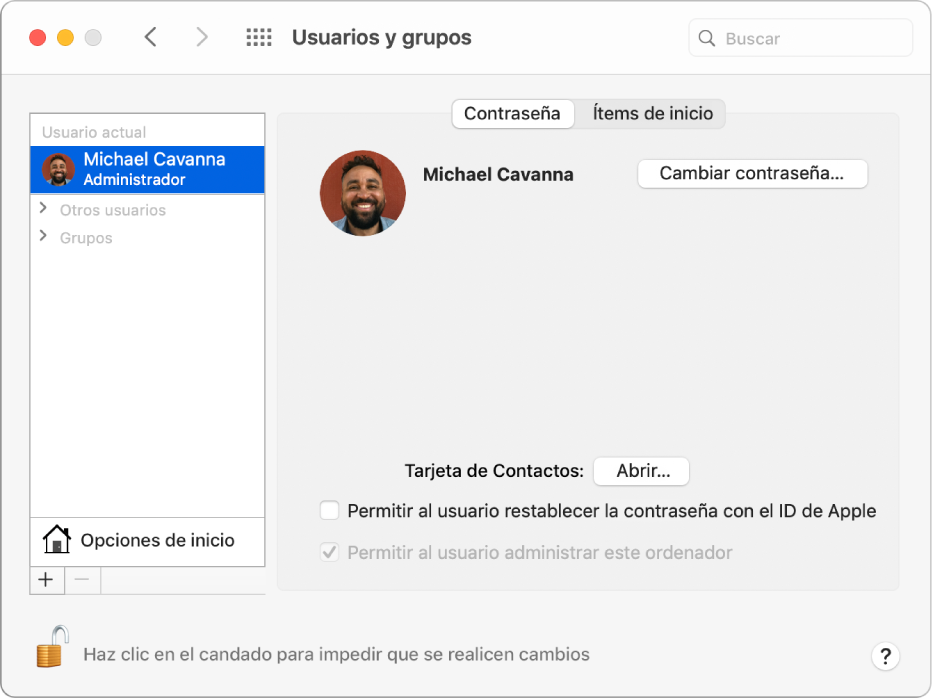Toggle the 'administrar este ordenador' checkbox

point(329,552)
